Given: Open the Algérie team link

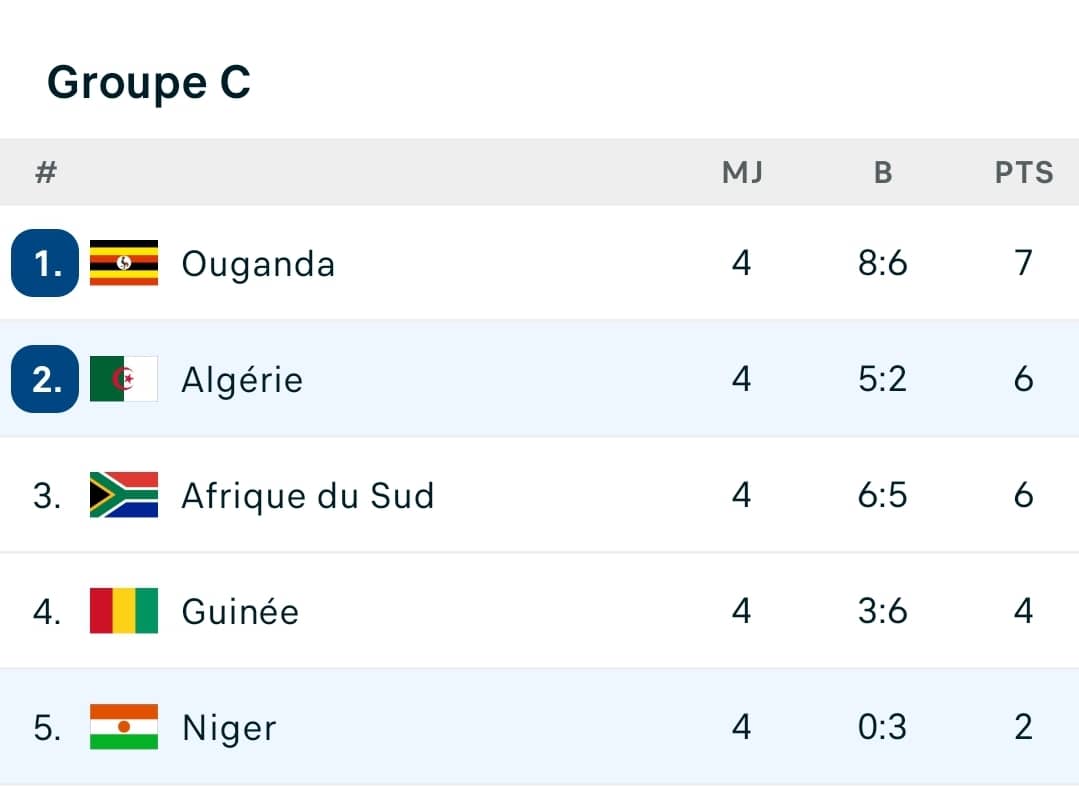Looking at the screenshot, I should tap(242, 380).
